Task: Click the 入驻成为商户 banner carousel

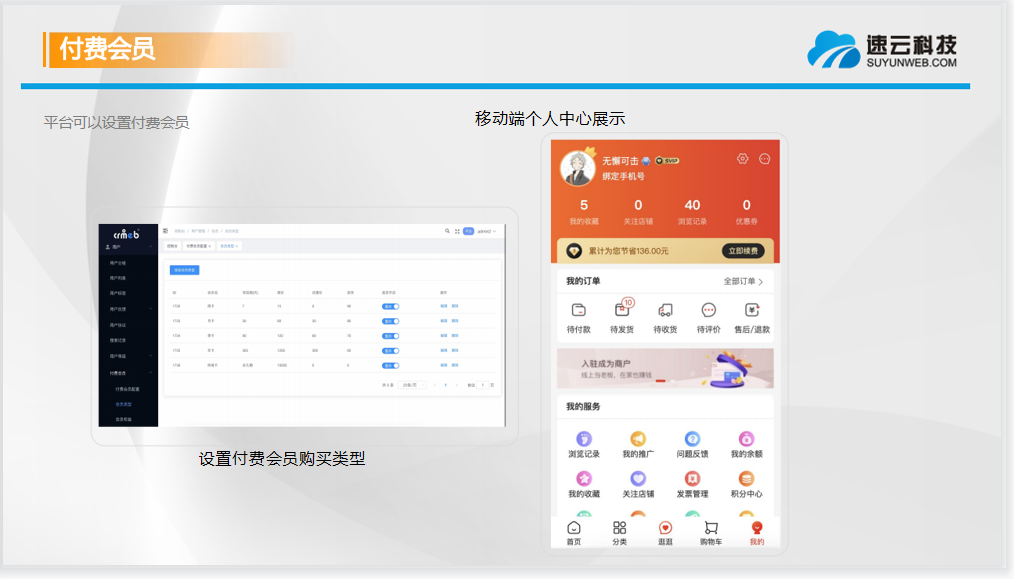Action: point(664,368)
